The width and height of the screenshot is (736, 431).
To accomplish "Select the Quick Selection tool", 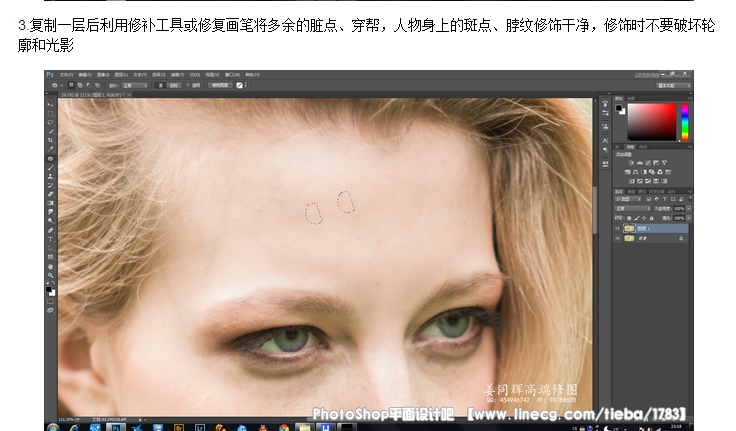I will (x=50, y=131).
